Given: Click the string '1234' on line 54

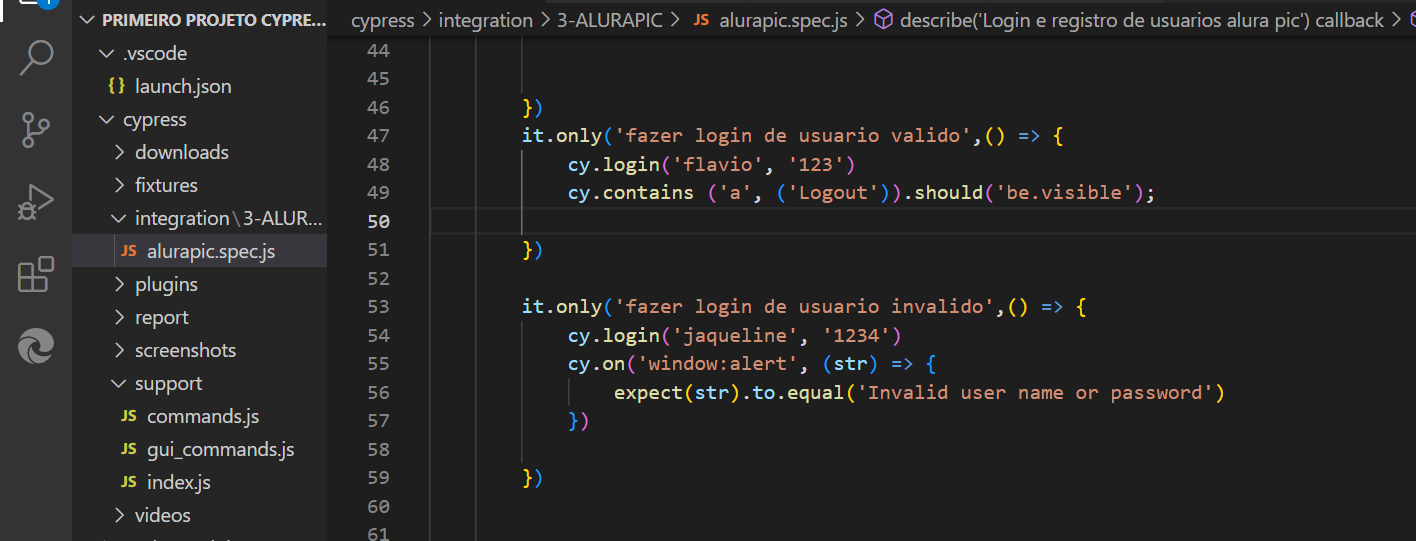Looking at the screenshot, I should coord(858,335).
